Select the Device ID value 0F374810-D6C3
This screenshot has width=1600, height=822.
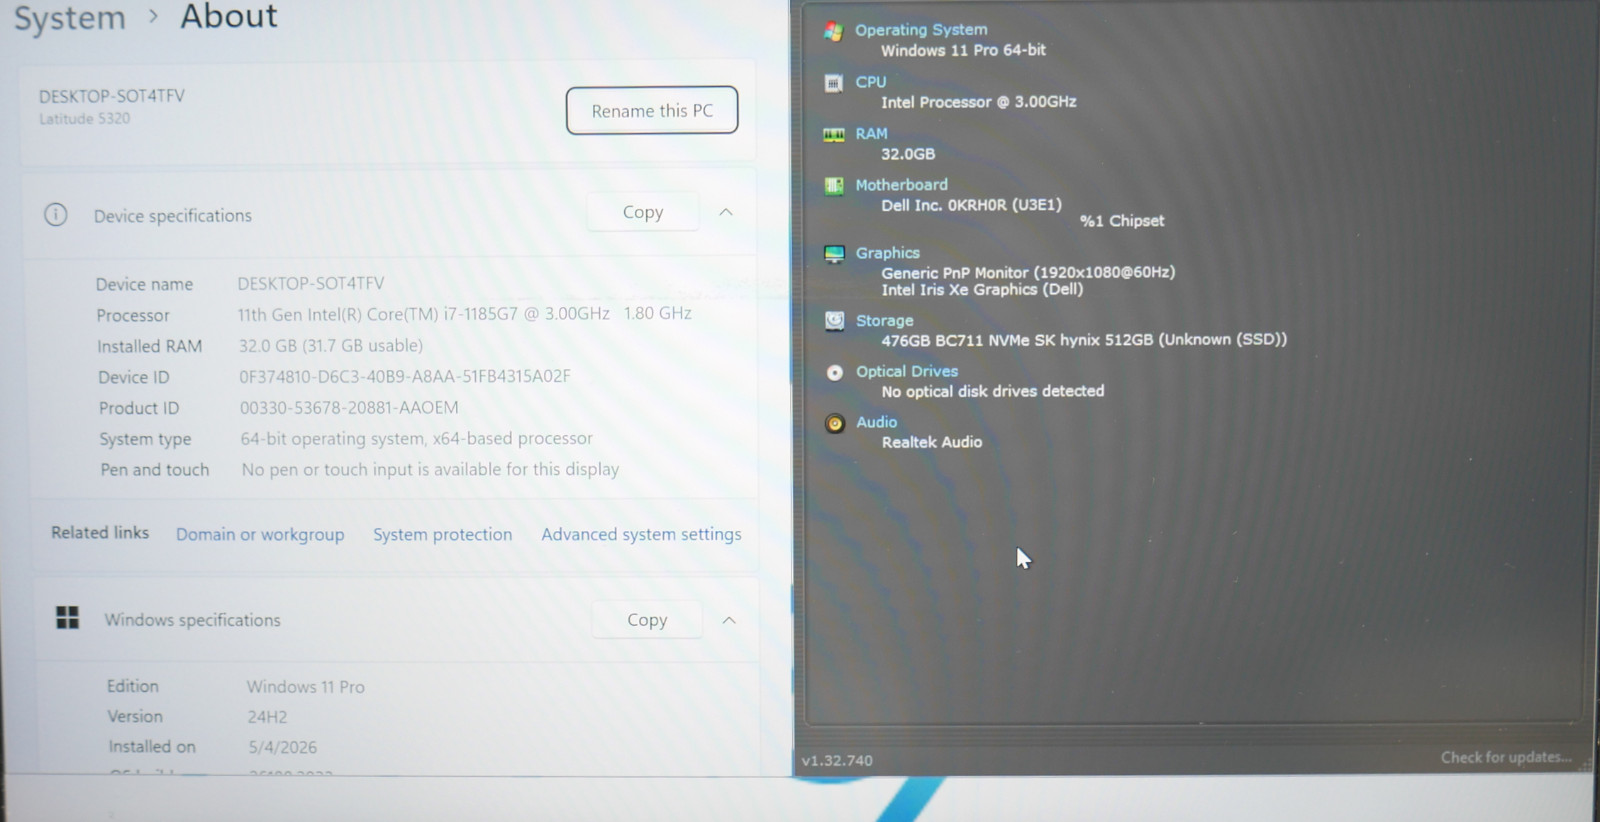point(404,376)
